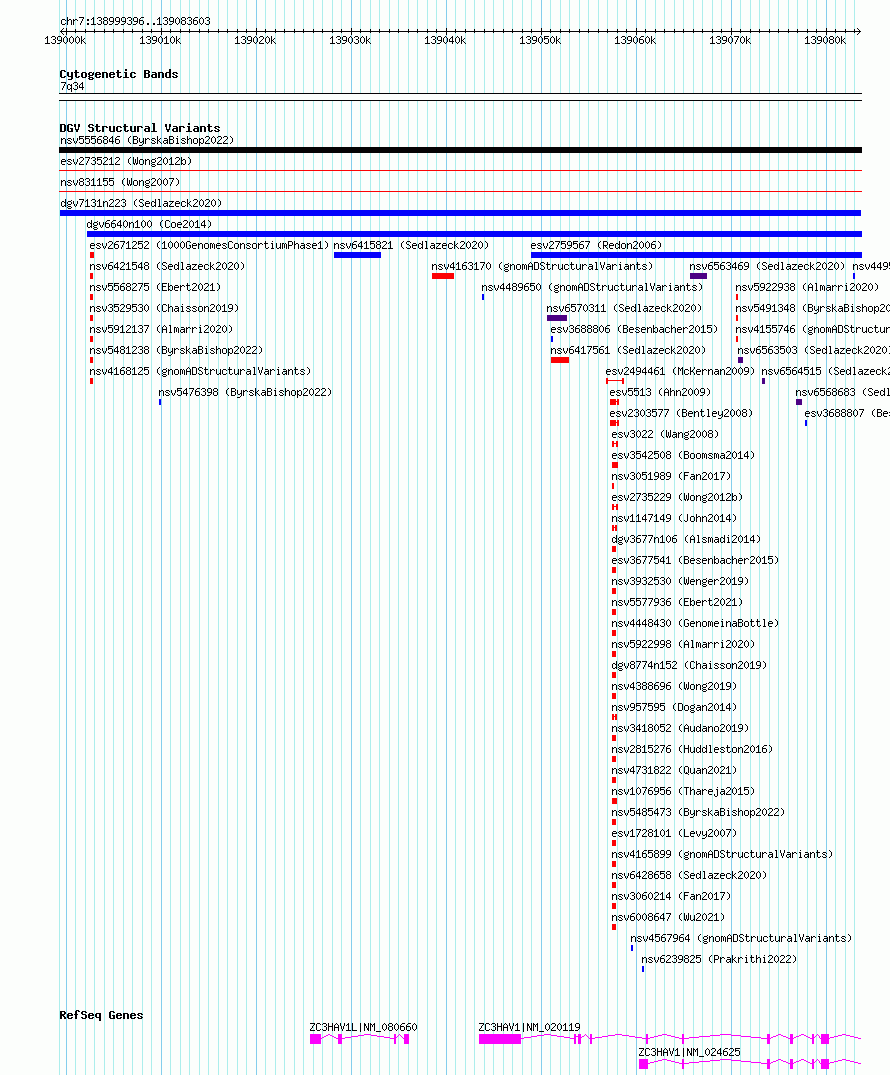
Task: Open the ZC3HAV1|NM_020119 gene label
Action: pyautogui.click(x=529, y=1028)
